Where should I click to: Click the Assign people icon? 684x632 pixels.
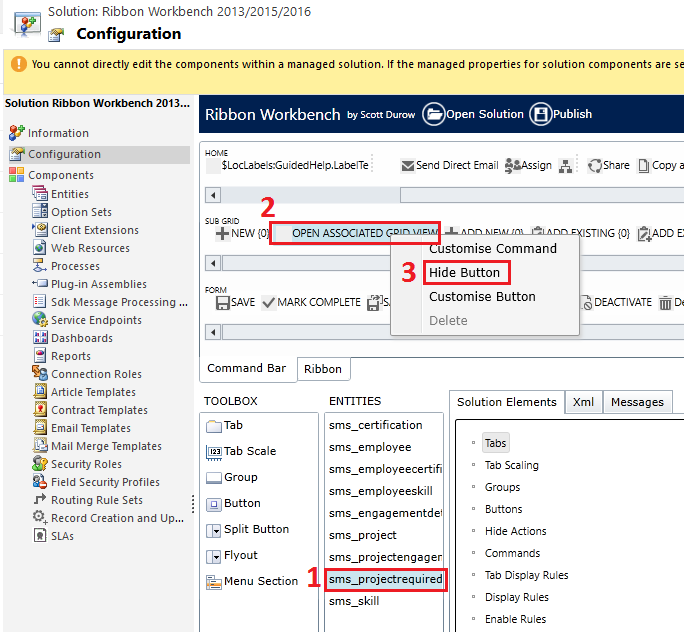(x=513, y=165)
